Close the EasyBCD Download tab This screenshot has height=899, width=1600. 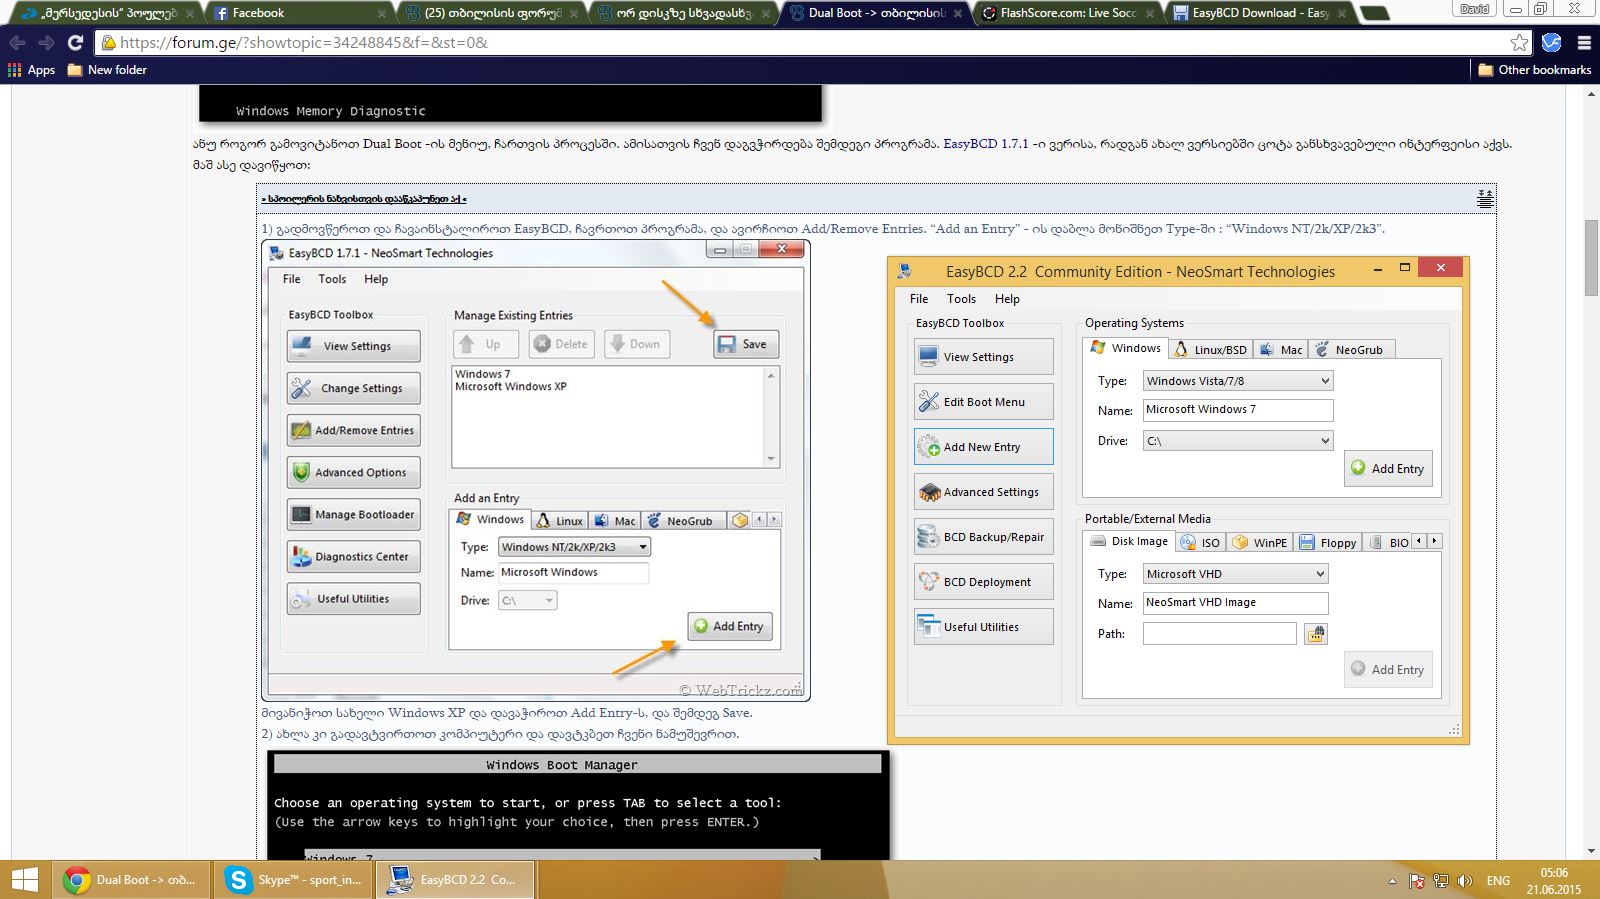coord(1341,13)
